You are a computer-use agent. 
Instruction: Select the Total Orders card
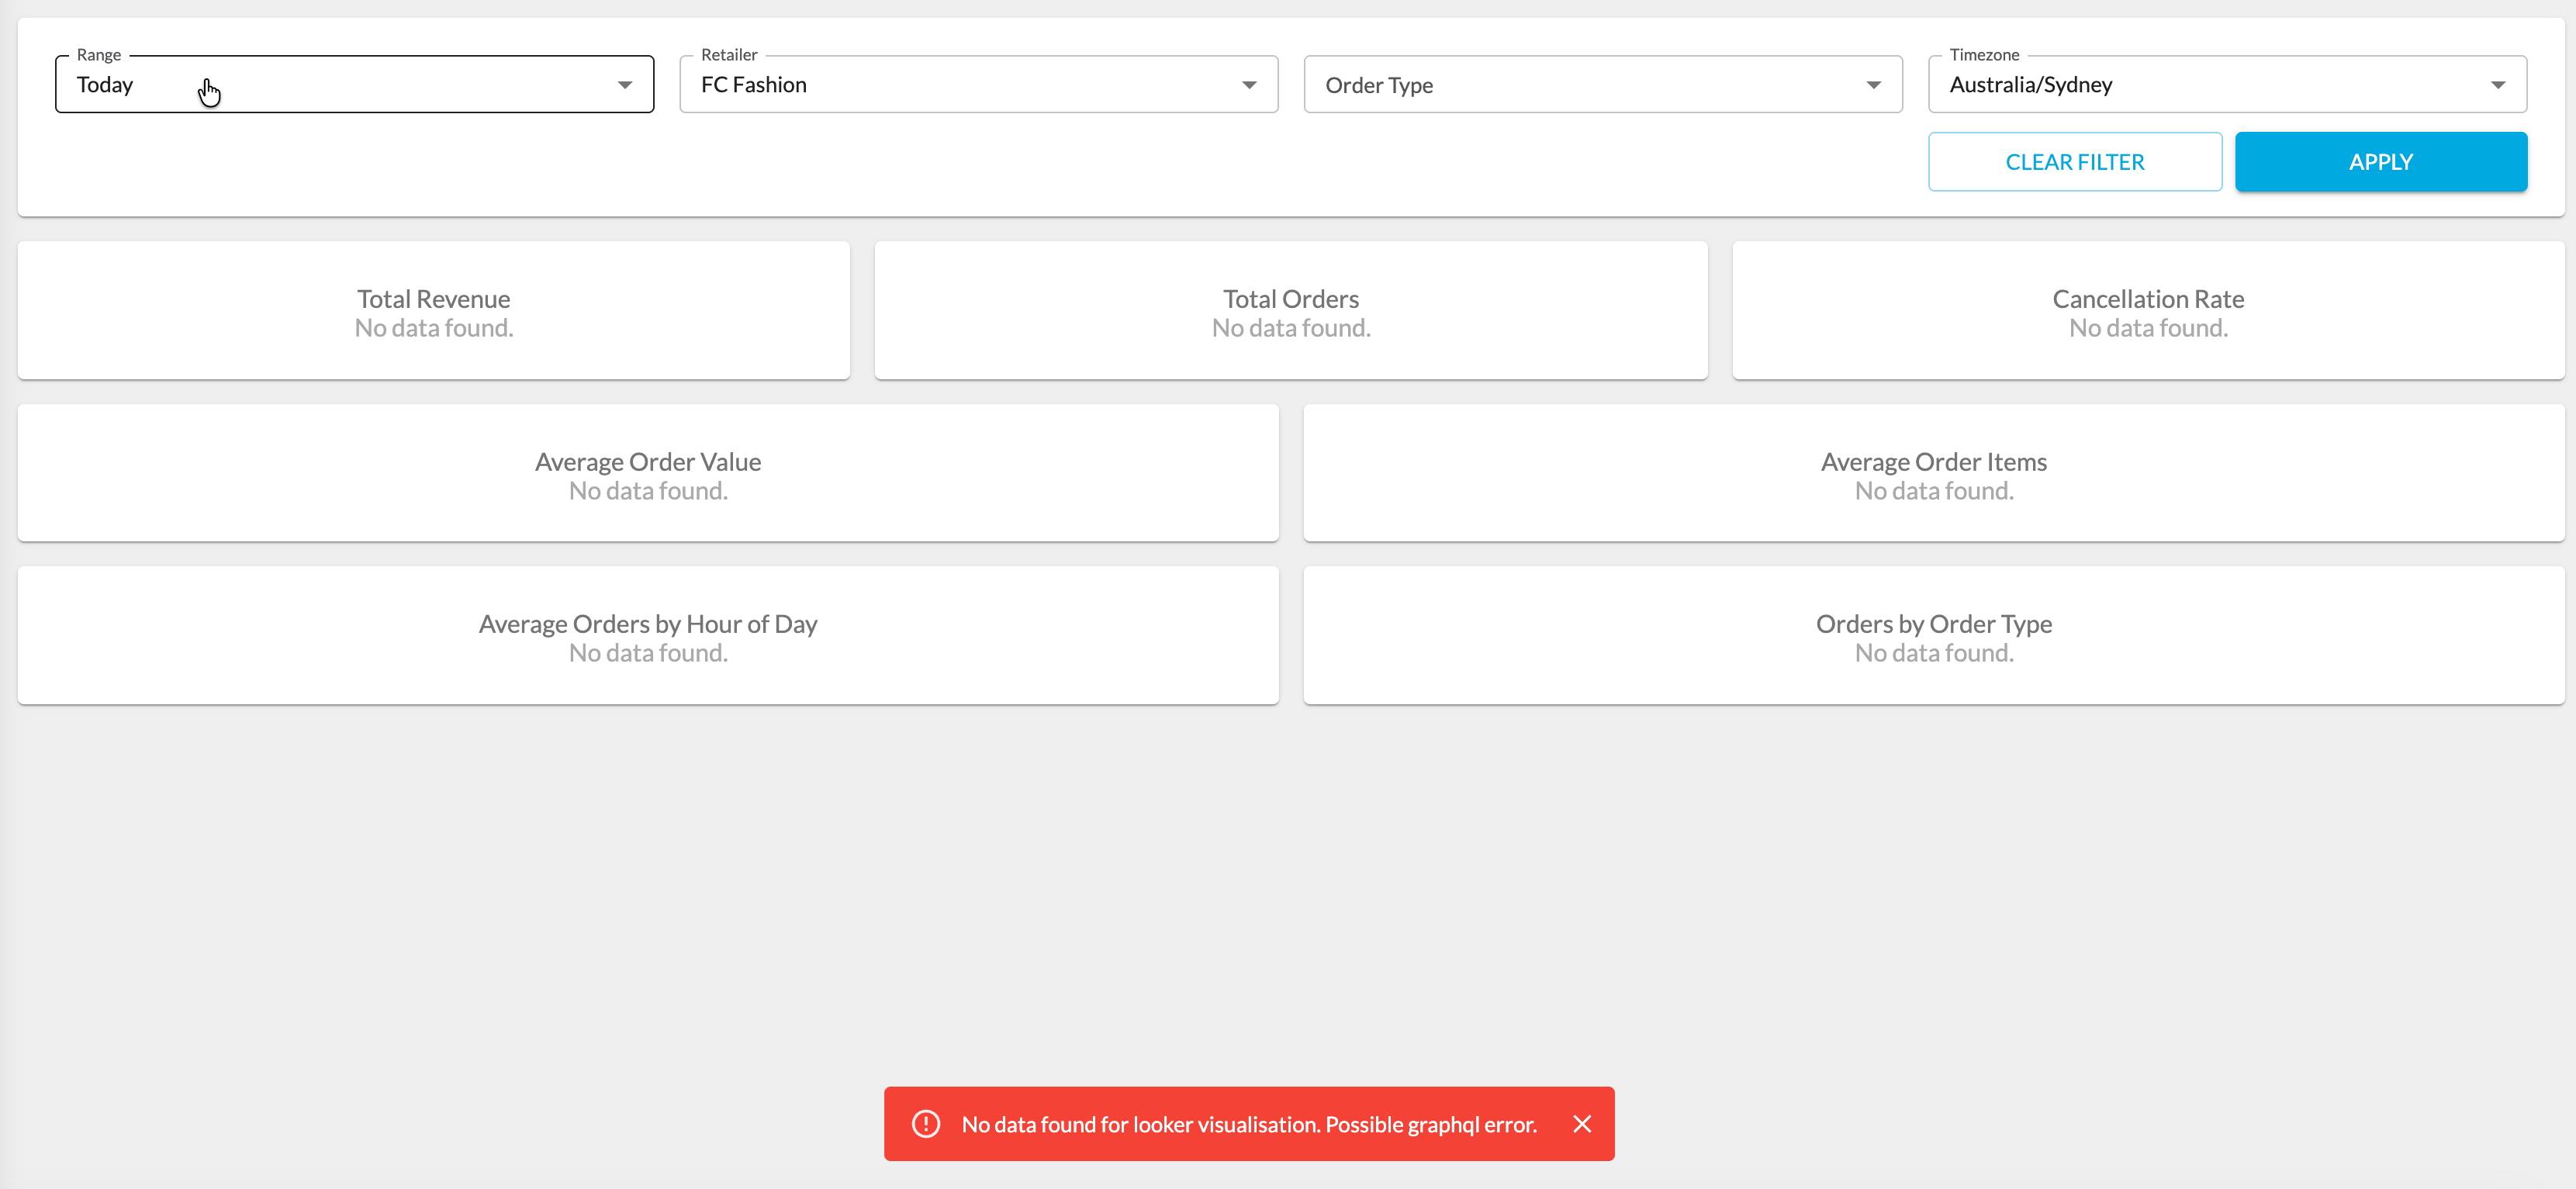tap(1290, 311)
